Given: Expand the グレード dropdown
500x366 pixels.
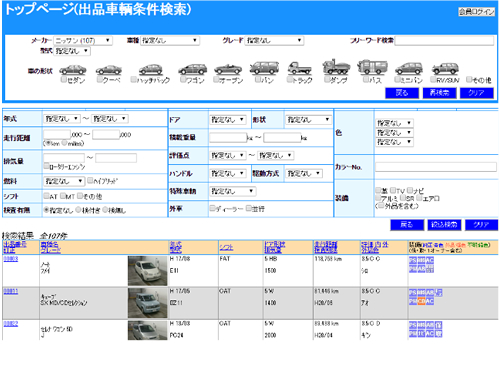Looking at the screenshot, I should pyautogui.click(x=274, y=41).
